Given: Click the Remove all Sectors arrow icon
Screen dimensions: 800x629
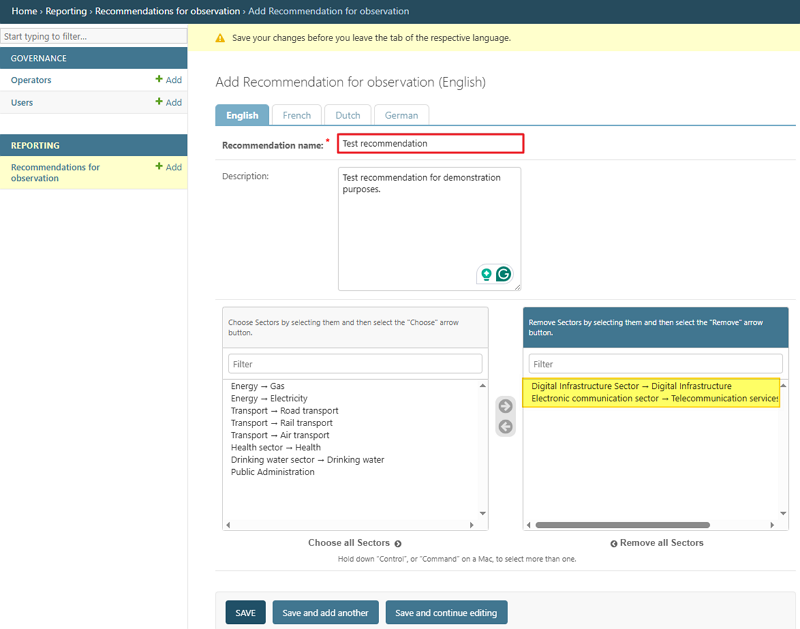Looking at the screenshot, I should click(614, 544).
